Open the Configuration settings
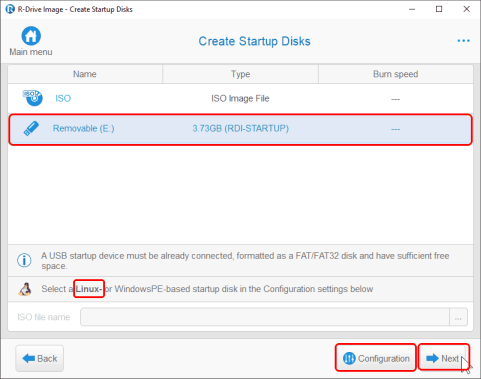 point(376,358)
